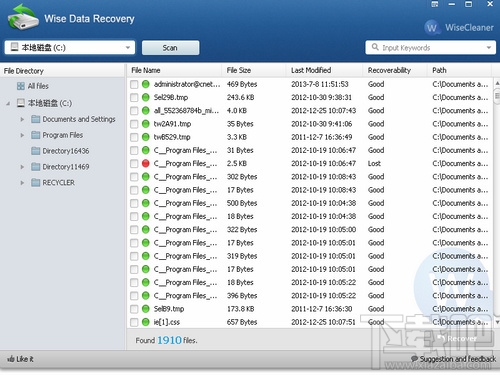Sort by Recoverability column
This screenshot has width=500, height=375.
395,70
